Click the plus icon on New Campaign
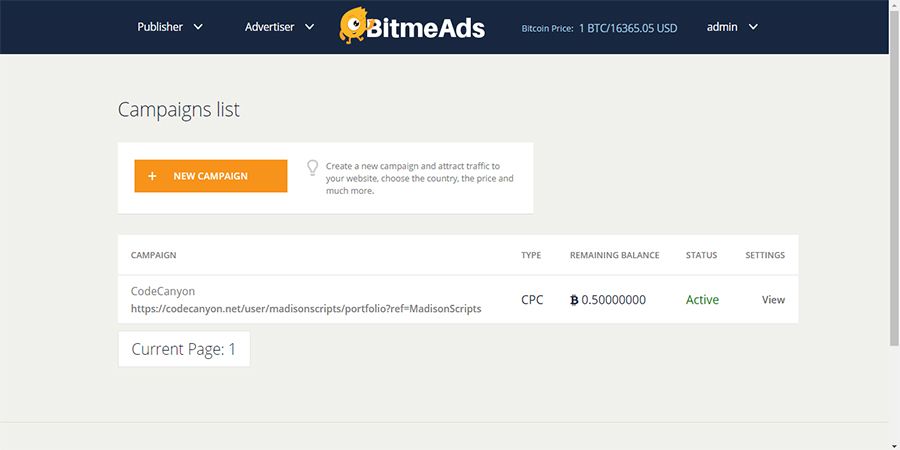 (x=152, y=176)
